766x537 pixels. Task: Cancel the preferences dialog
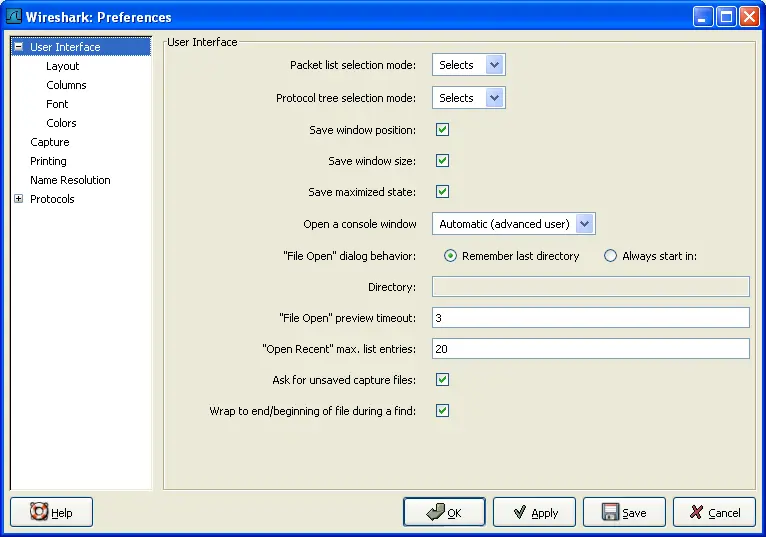714,512
